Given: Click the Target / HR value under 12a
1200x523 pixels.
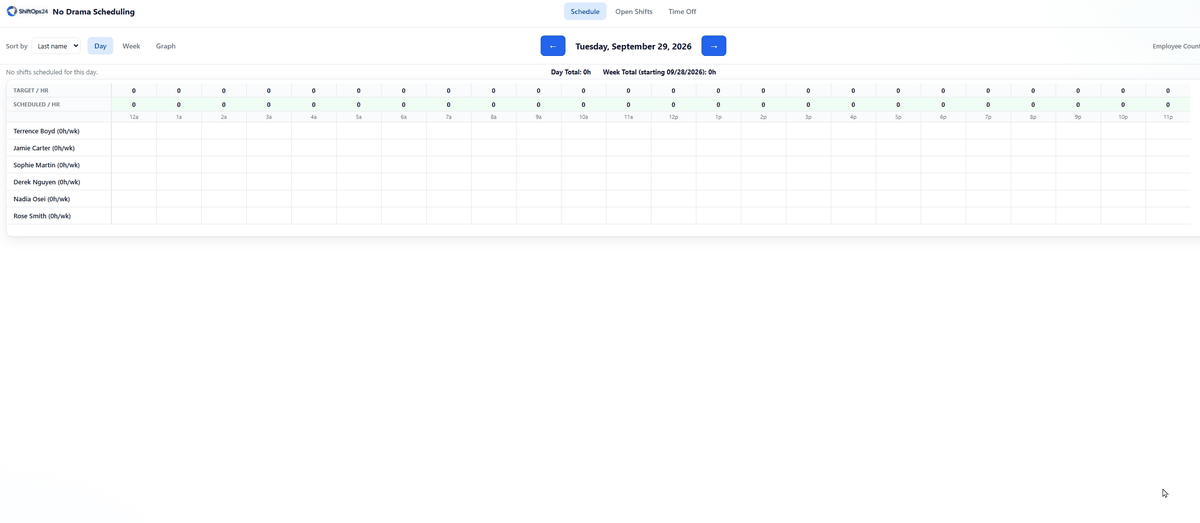Looking at the screenshot, I should pos(134,91).
